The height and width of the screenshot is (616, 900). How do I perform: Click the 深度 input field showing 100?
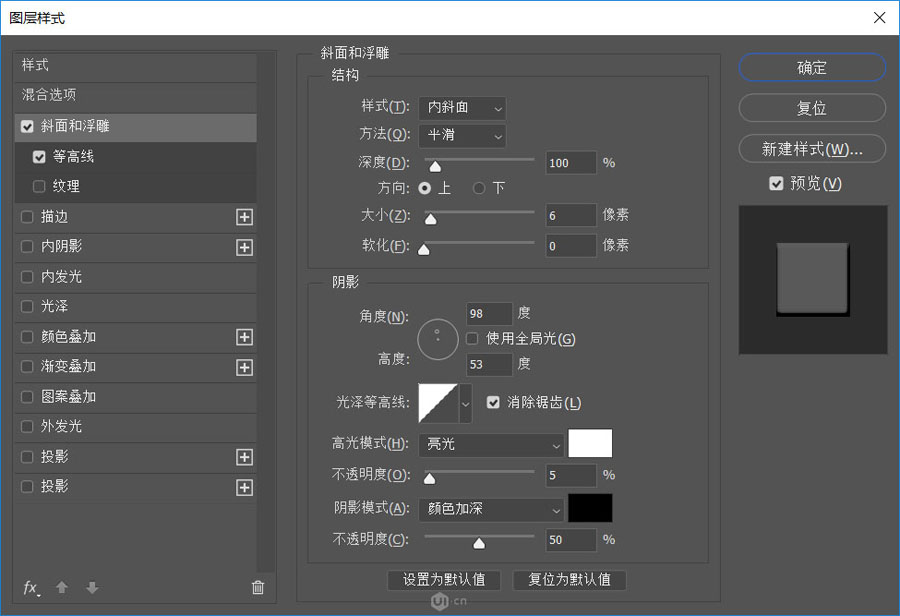570,162
